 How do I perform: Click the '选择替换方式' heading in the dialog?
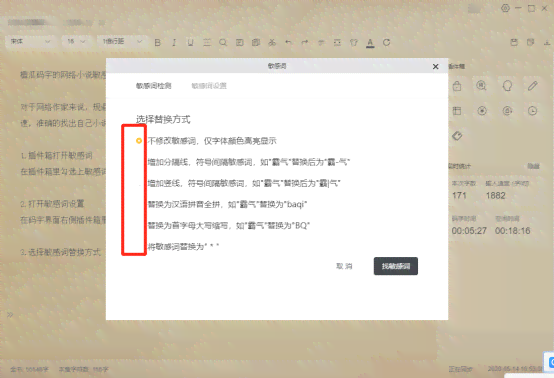[163, 119]
